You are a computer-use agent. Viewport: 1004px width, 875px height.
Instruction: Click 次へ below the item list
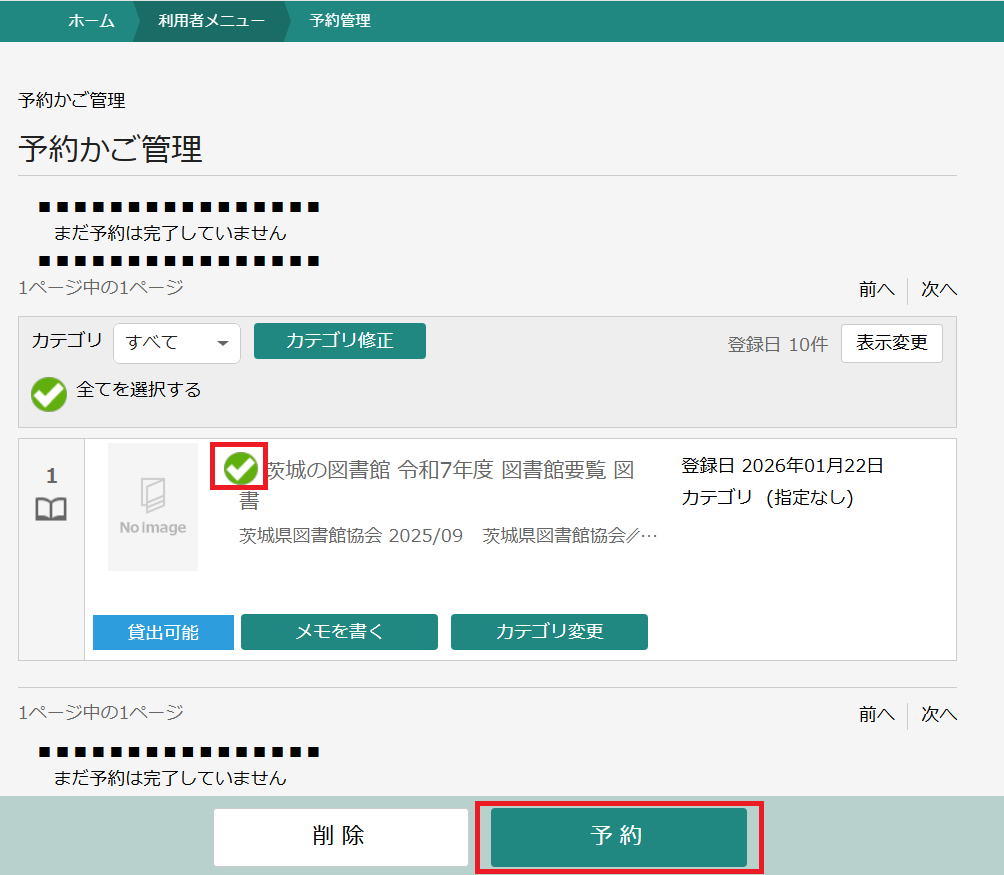point(939,714)
